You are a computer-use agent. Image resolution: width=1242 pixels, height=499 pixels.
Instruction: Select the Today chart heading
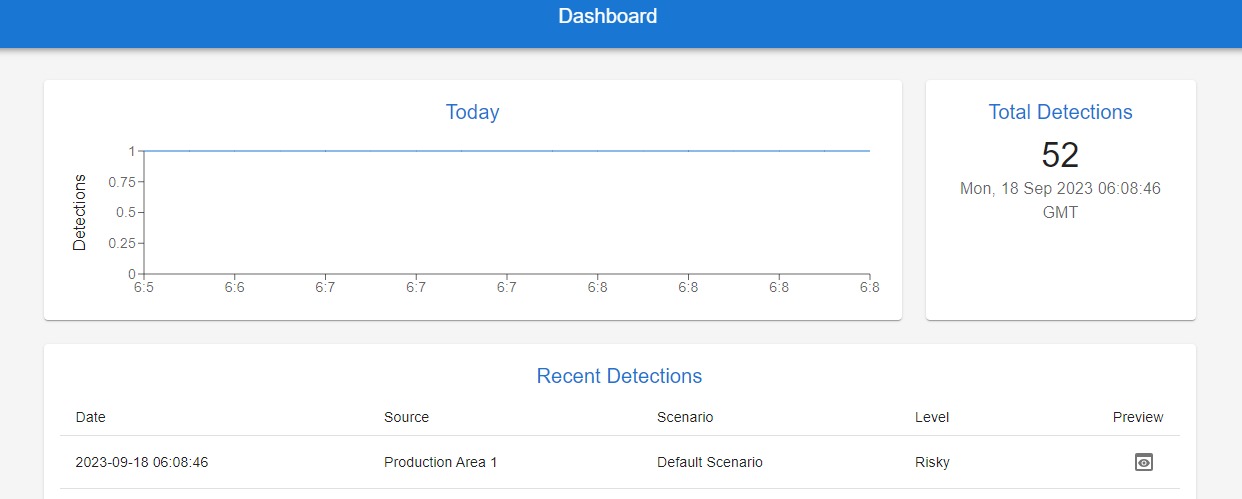[x=472, y=112]
